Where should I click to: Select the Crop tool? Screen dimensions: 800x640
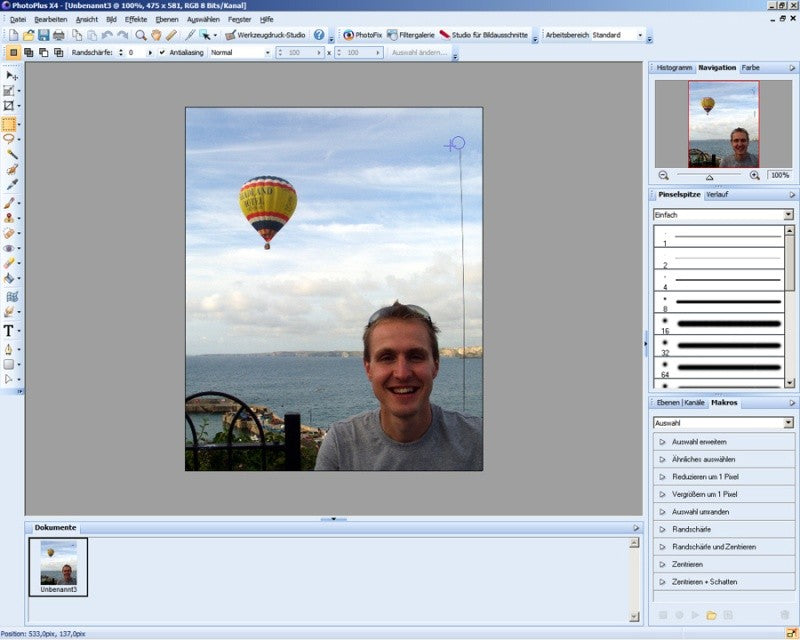coord(9,106)
